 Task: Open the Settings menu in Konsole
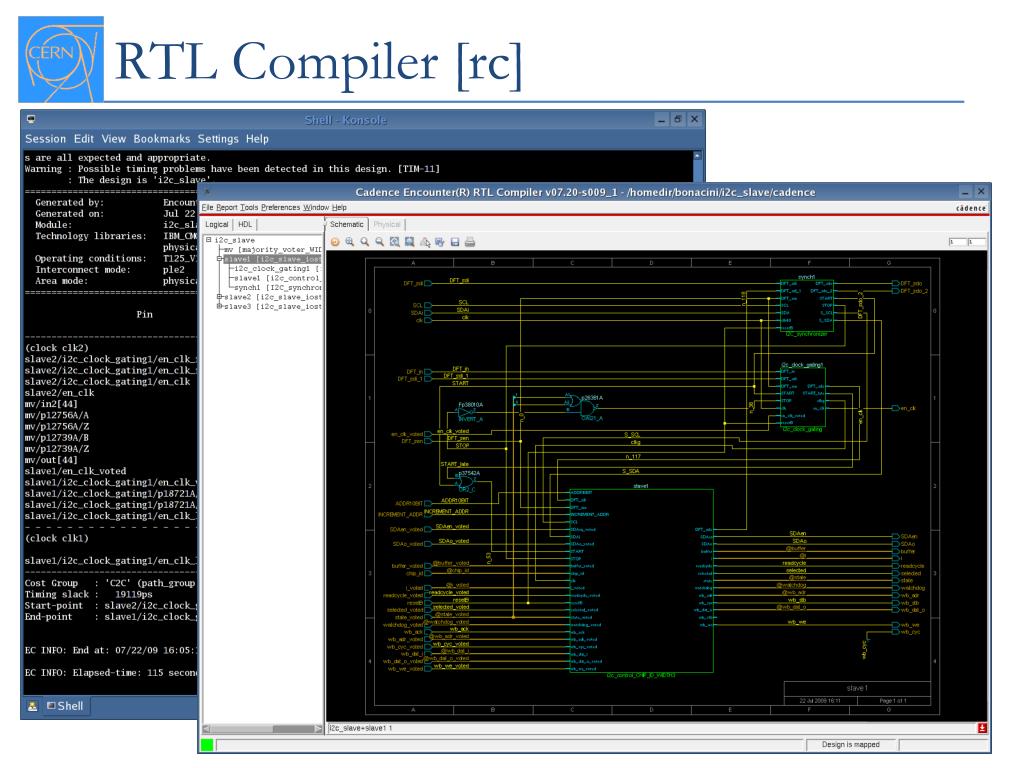point(218,139)
